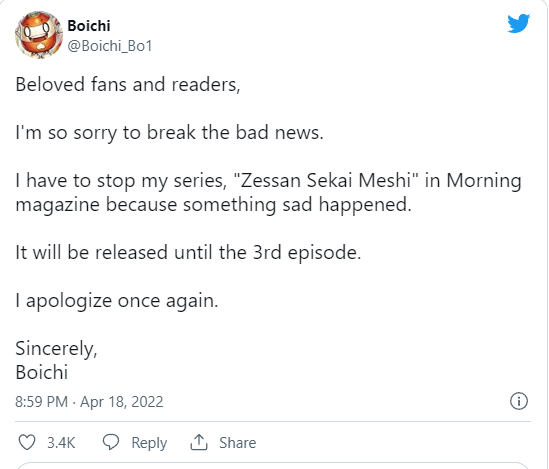Click the "sorry to break the bad news" sentence
549x469 pixels.
pyautogui.click(x=169, y=133)
